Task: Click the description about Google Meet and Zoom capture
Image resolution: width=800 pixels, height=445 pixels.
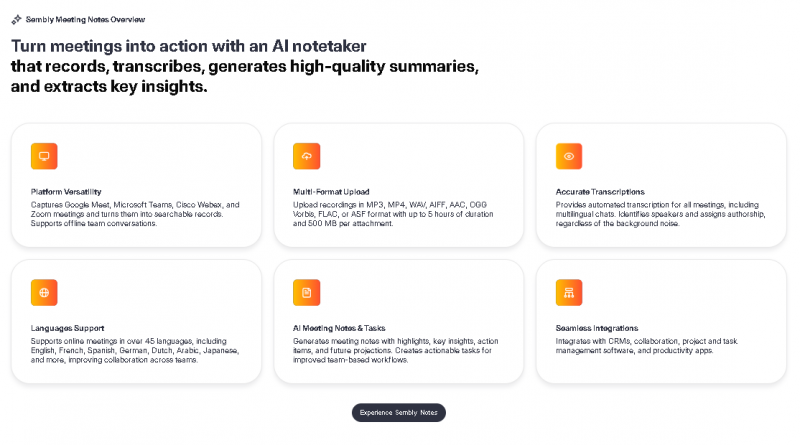Action: pyautogui.click(x=135, y=213)
